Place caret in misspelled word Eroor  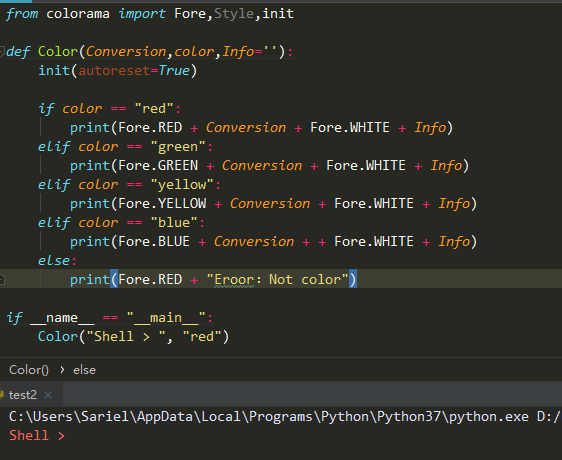[x=234, y=279]
